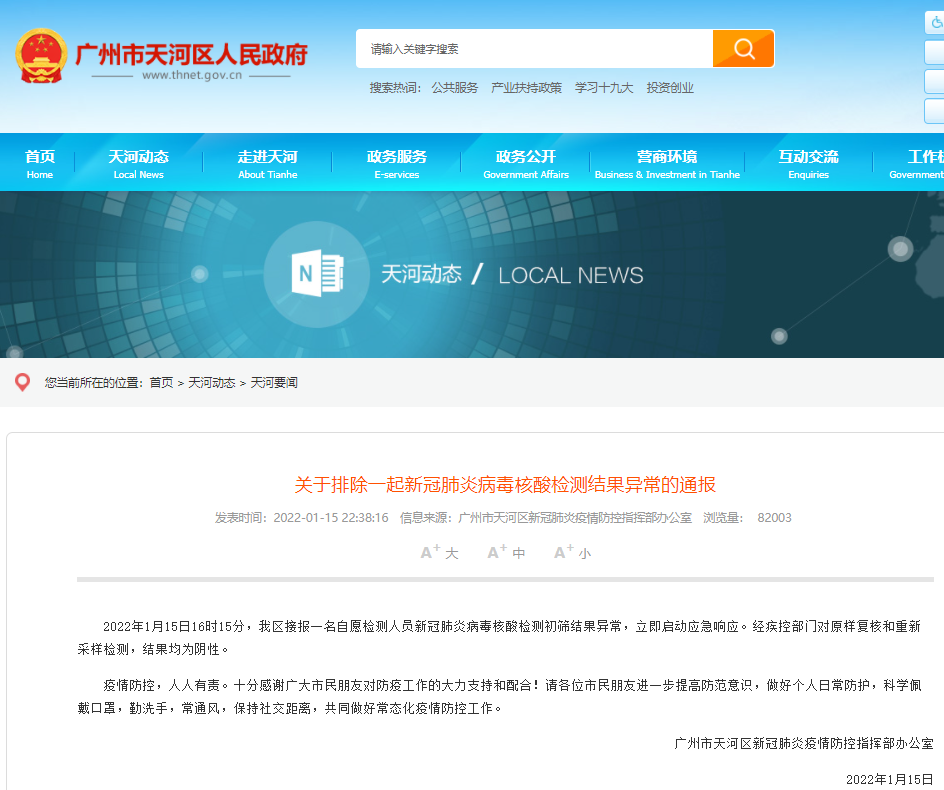Viewport: 944px width, 790px height.
Task: Set font size to small (A+ 小)
Action: point(573,552)
